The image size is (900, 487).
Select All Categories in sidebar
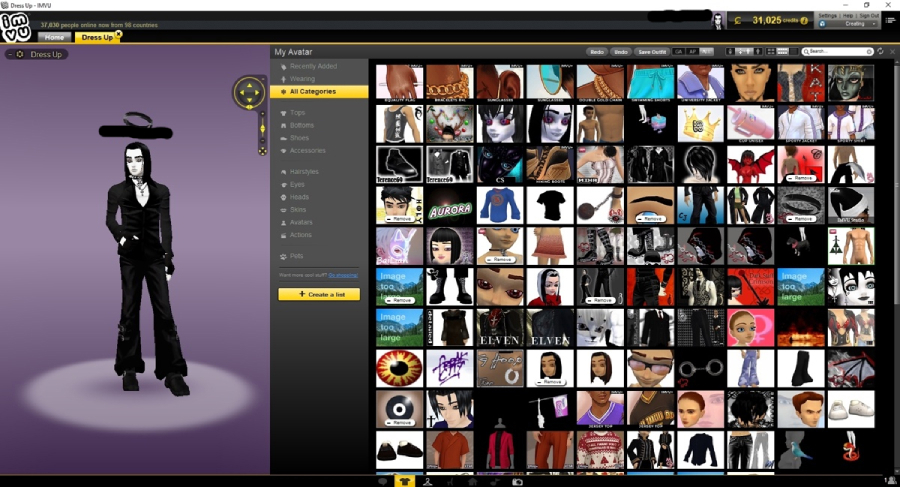319,91
